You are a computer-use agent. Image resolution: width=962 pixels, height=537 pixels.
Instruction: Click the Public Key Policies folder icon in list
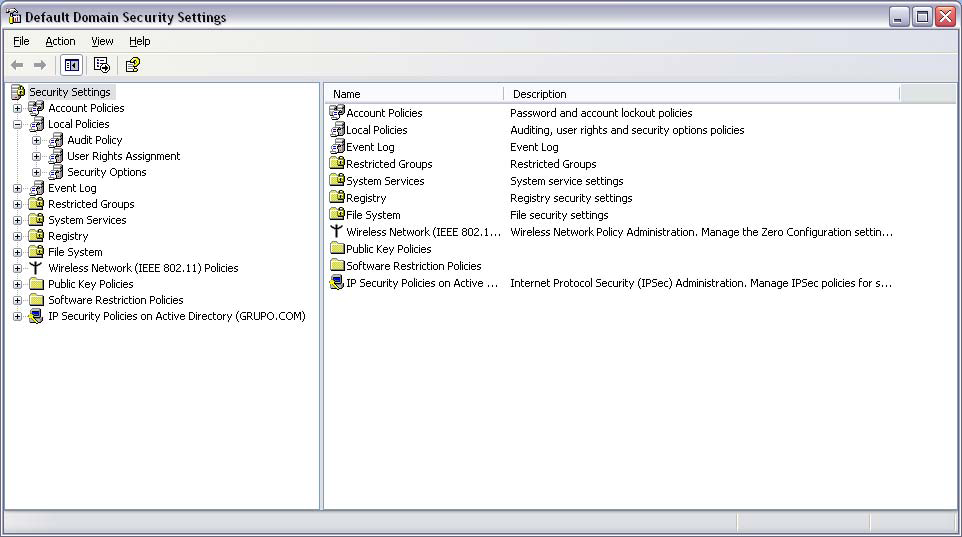[x=337, y=248]
